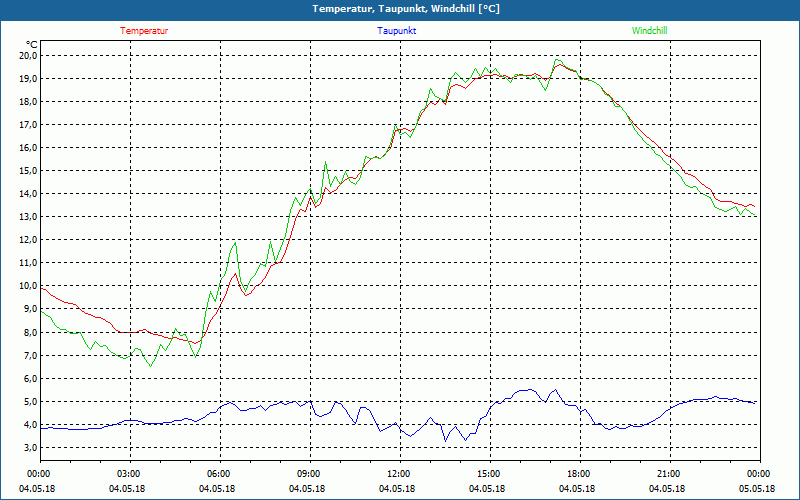800x500 pixels.
Task: Click the 14,0 y-axis label
Action: click(28, 194)
